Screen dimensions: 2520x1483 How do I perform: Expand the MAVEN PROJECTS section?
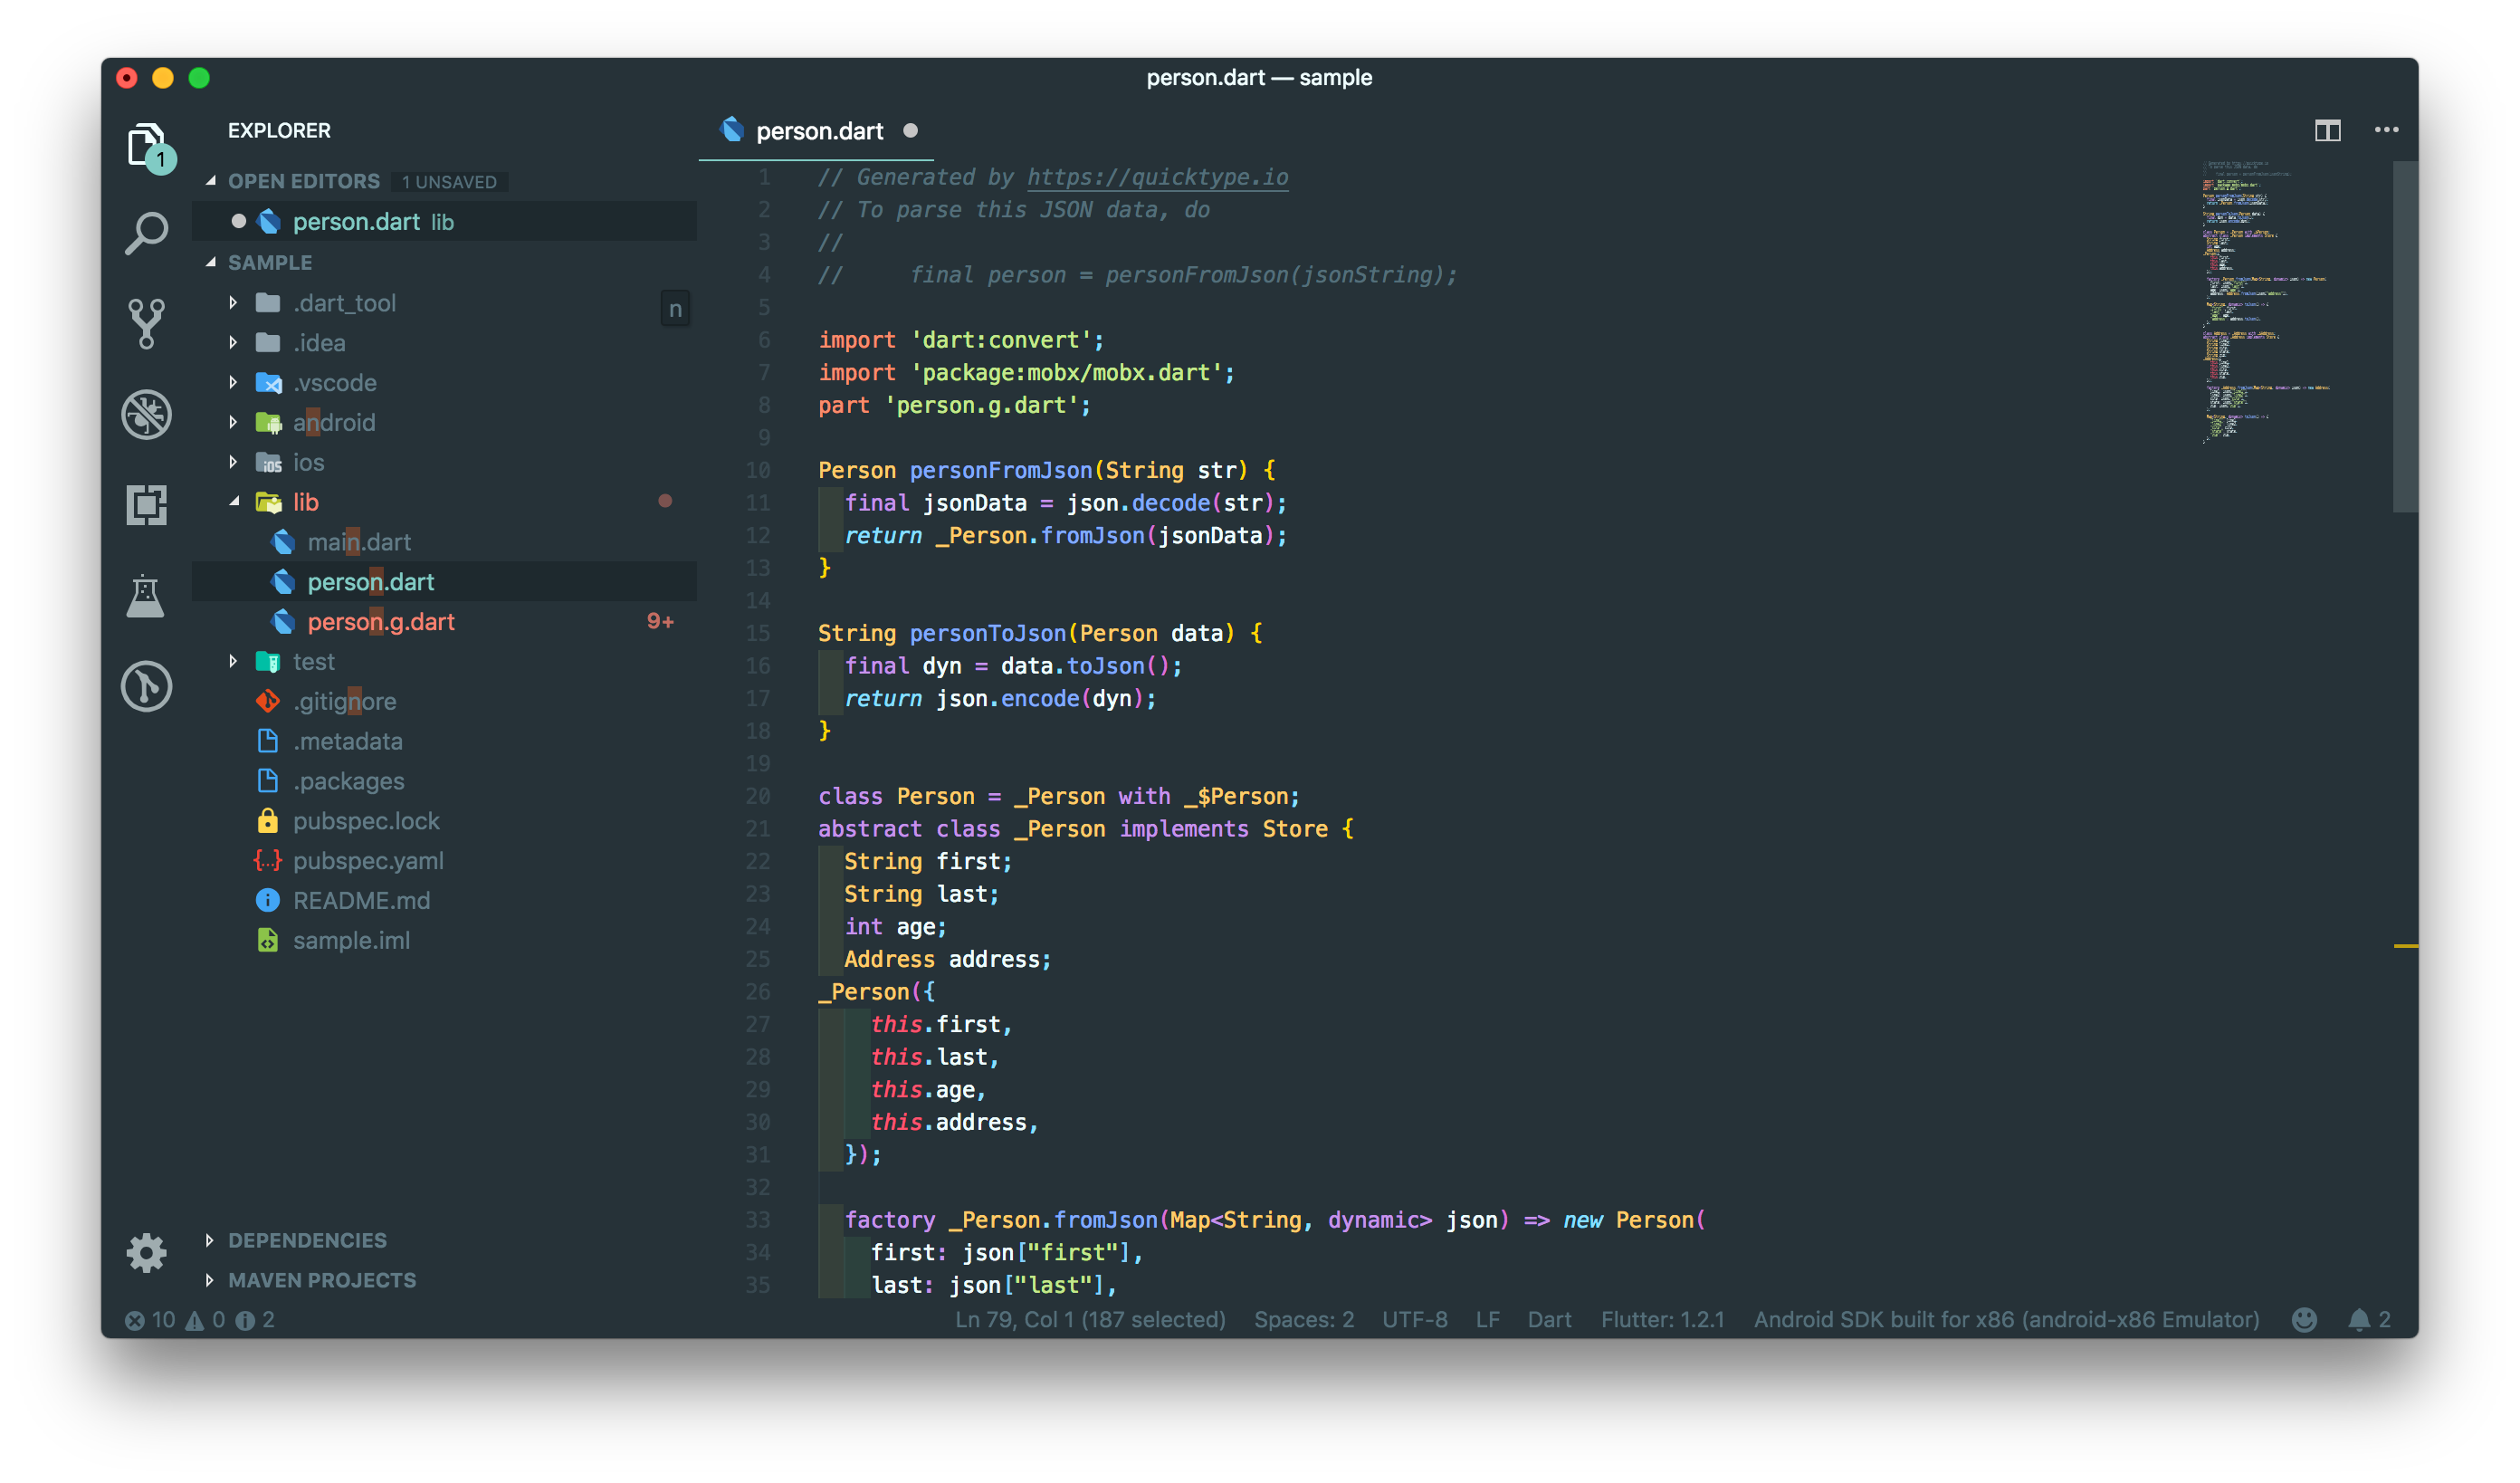(x=210, y=1280)
